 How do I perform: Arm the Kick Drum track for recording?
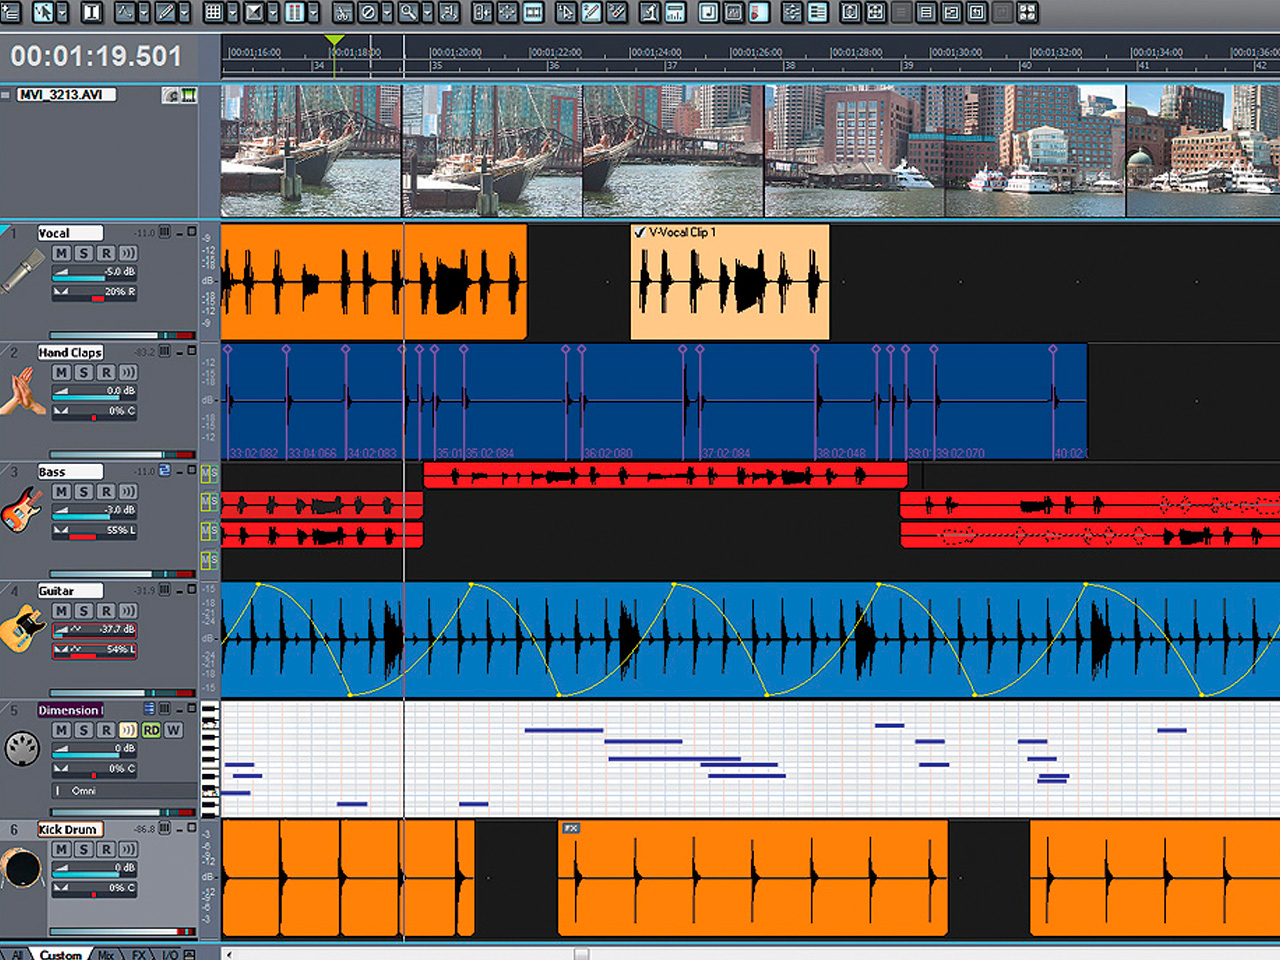coord(106,849)
